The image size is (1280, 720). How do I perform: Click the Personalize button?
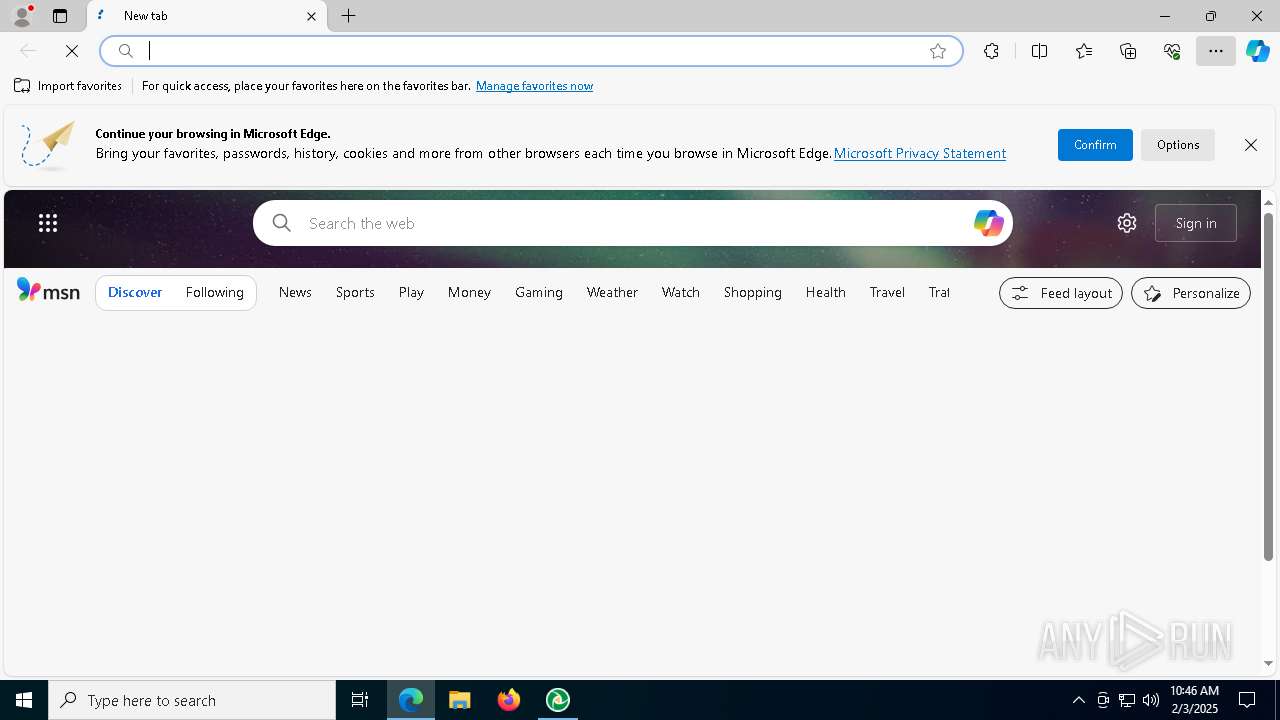1191,293
